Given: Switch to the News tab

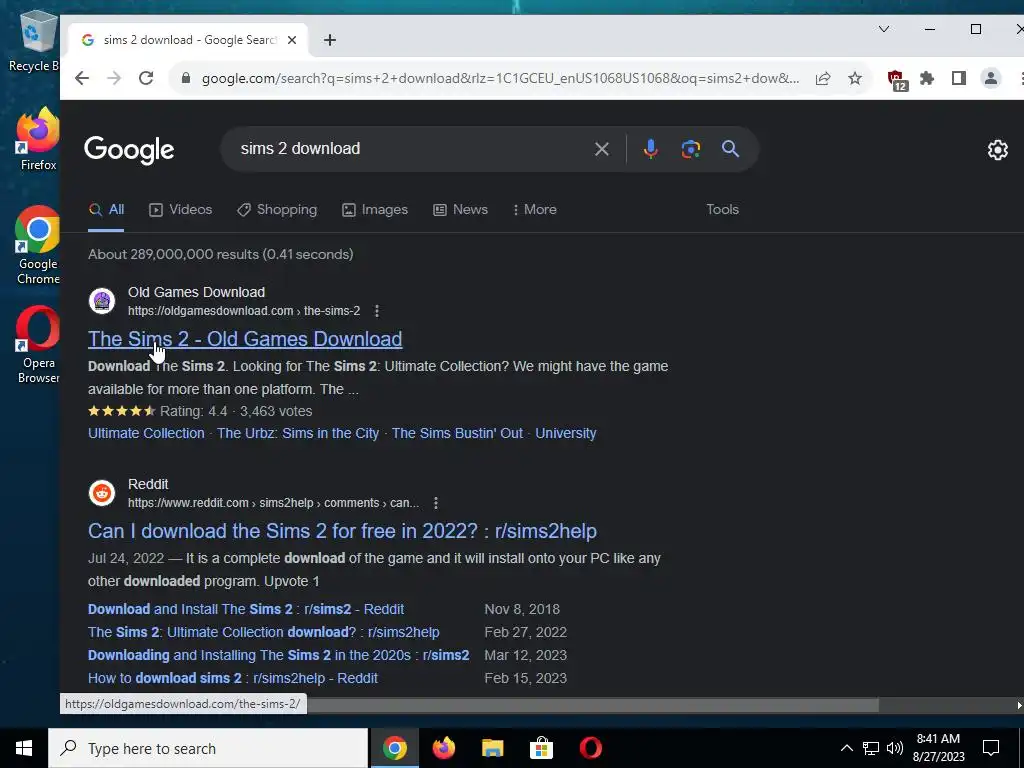Looking at the screenshot, I should click(x=460, y=210).
